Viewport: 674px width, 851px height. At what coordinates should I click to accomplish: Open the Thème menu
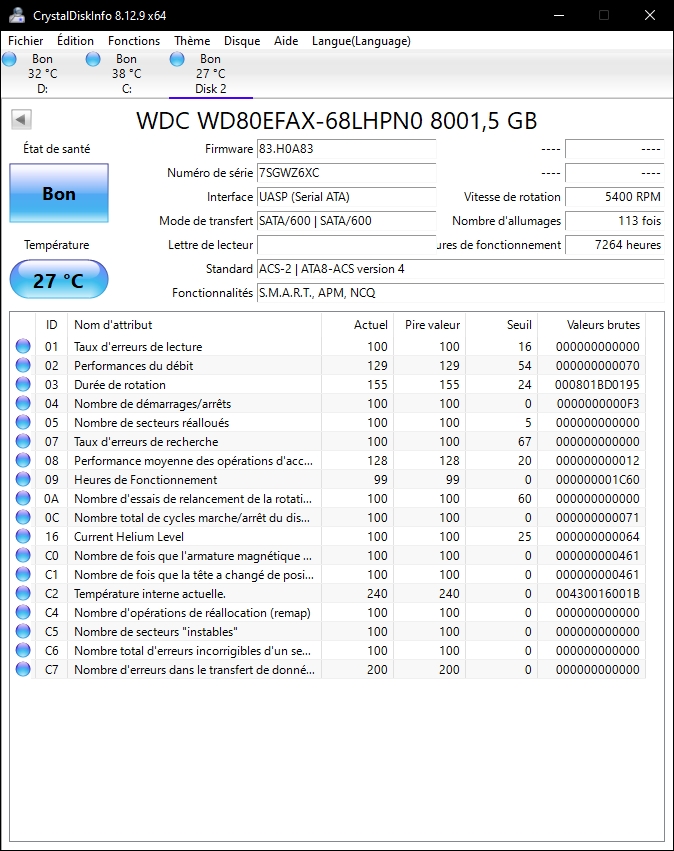pos(192,41)
